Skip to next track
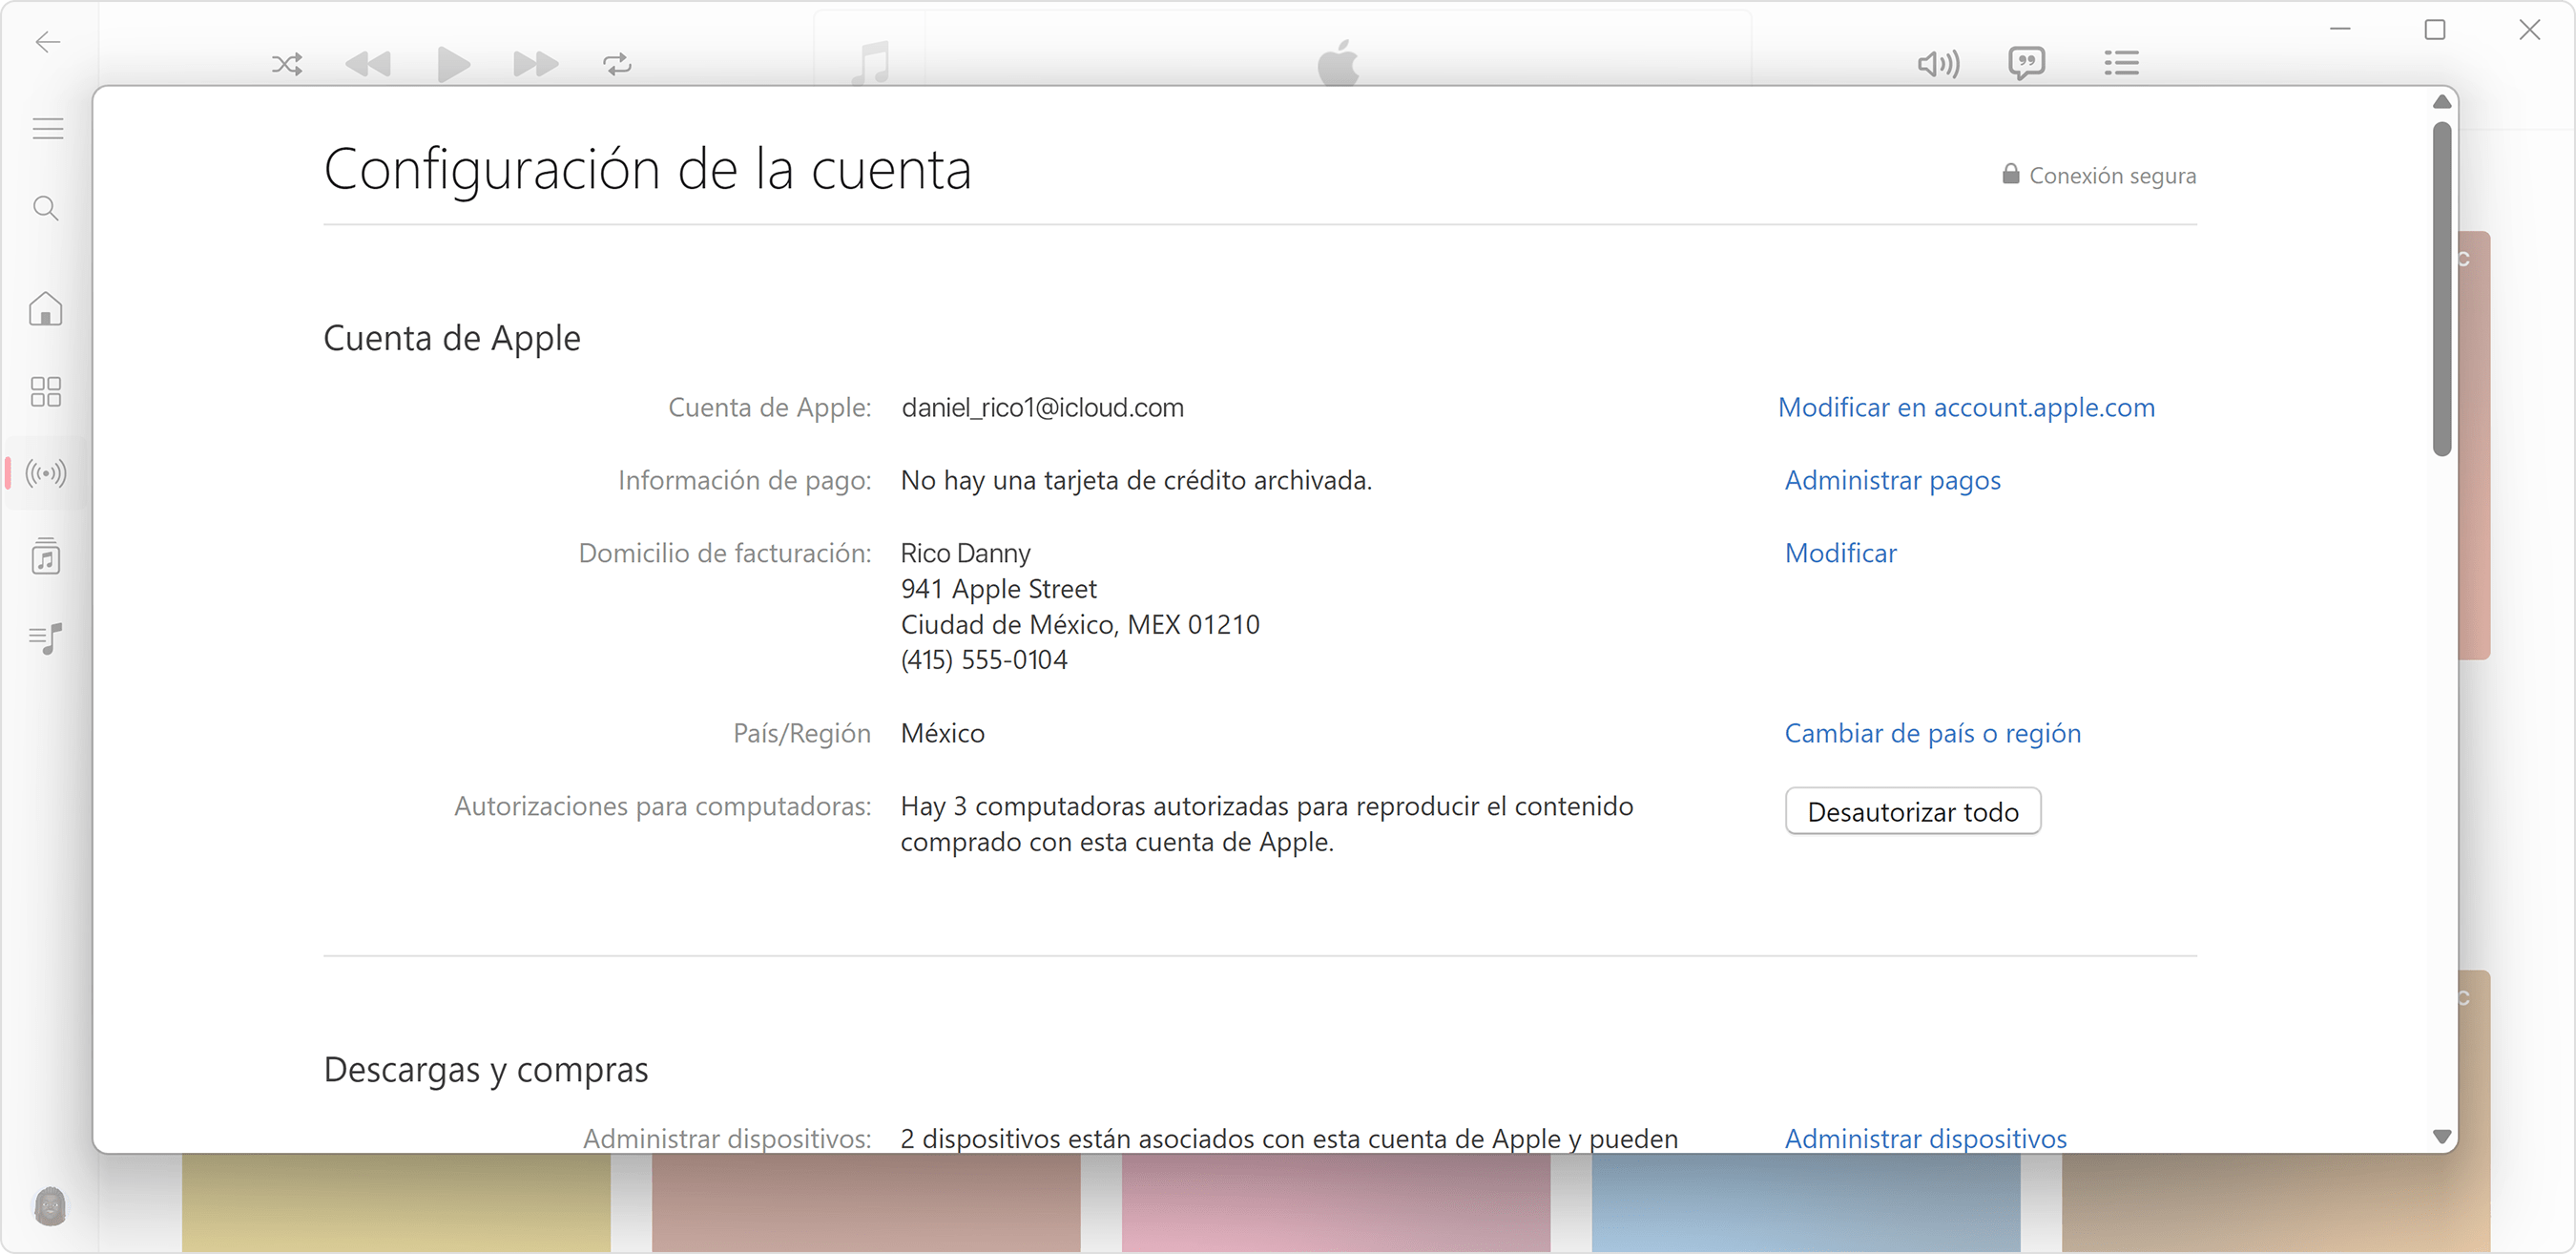 (x=536, y=65)
